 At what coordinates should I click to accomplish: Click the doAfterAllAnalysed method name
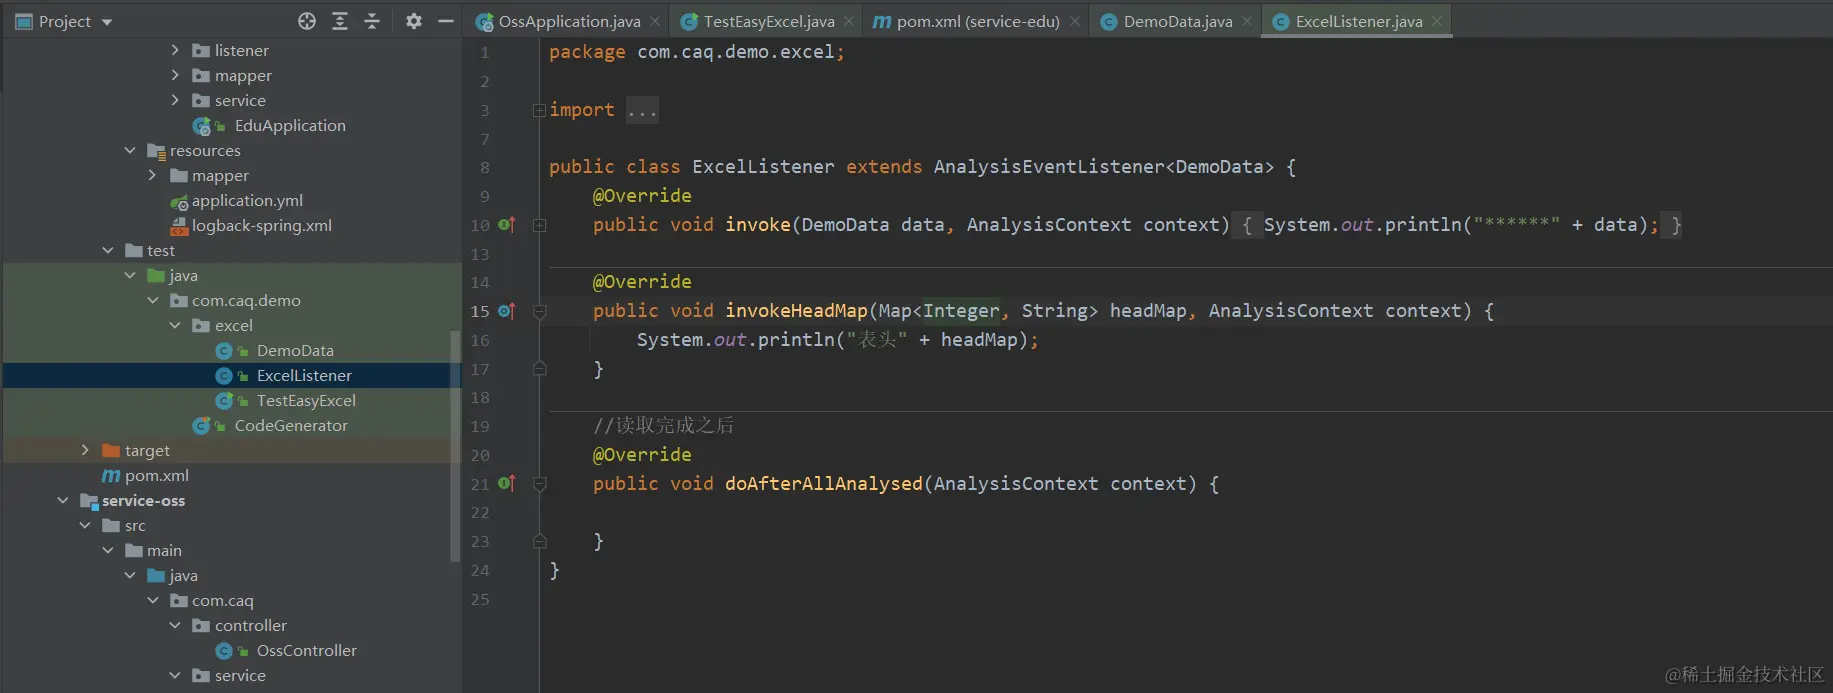[x=824, y=484]
